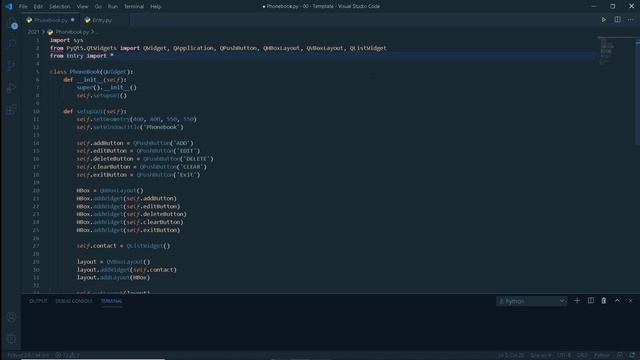Change file encoding UTF-8 in status bar
This screenshot has height=360, width=640.
point(564,356)
